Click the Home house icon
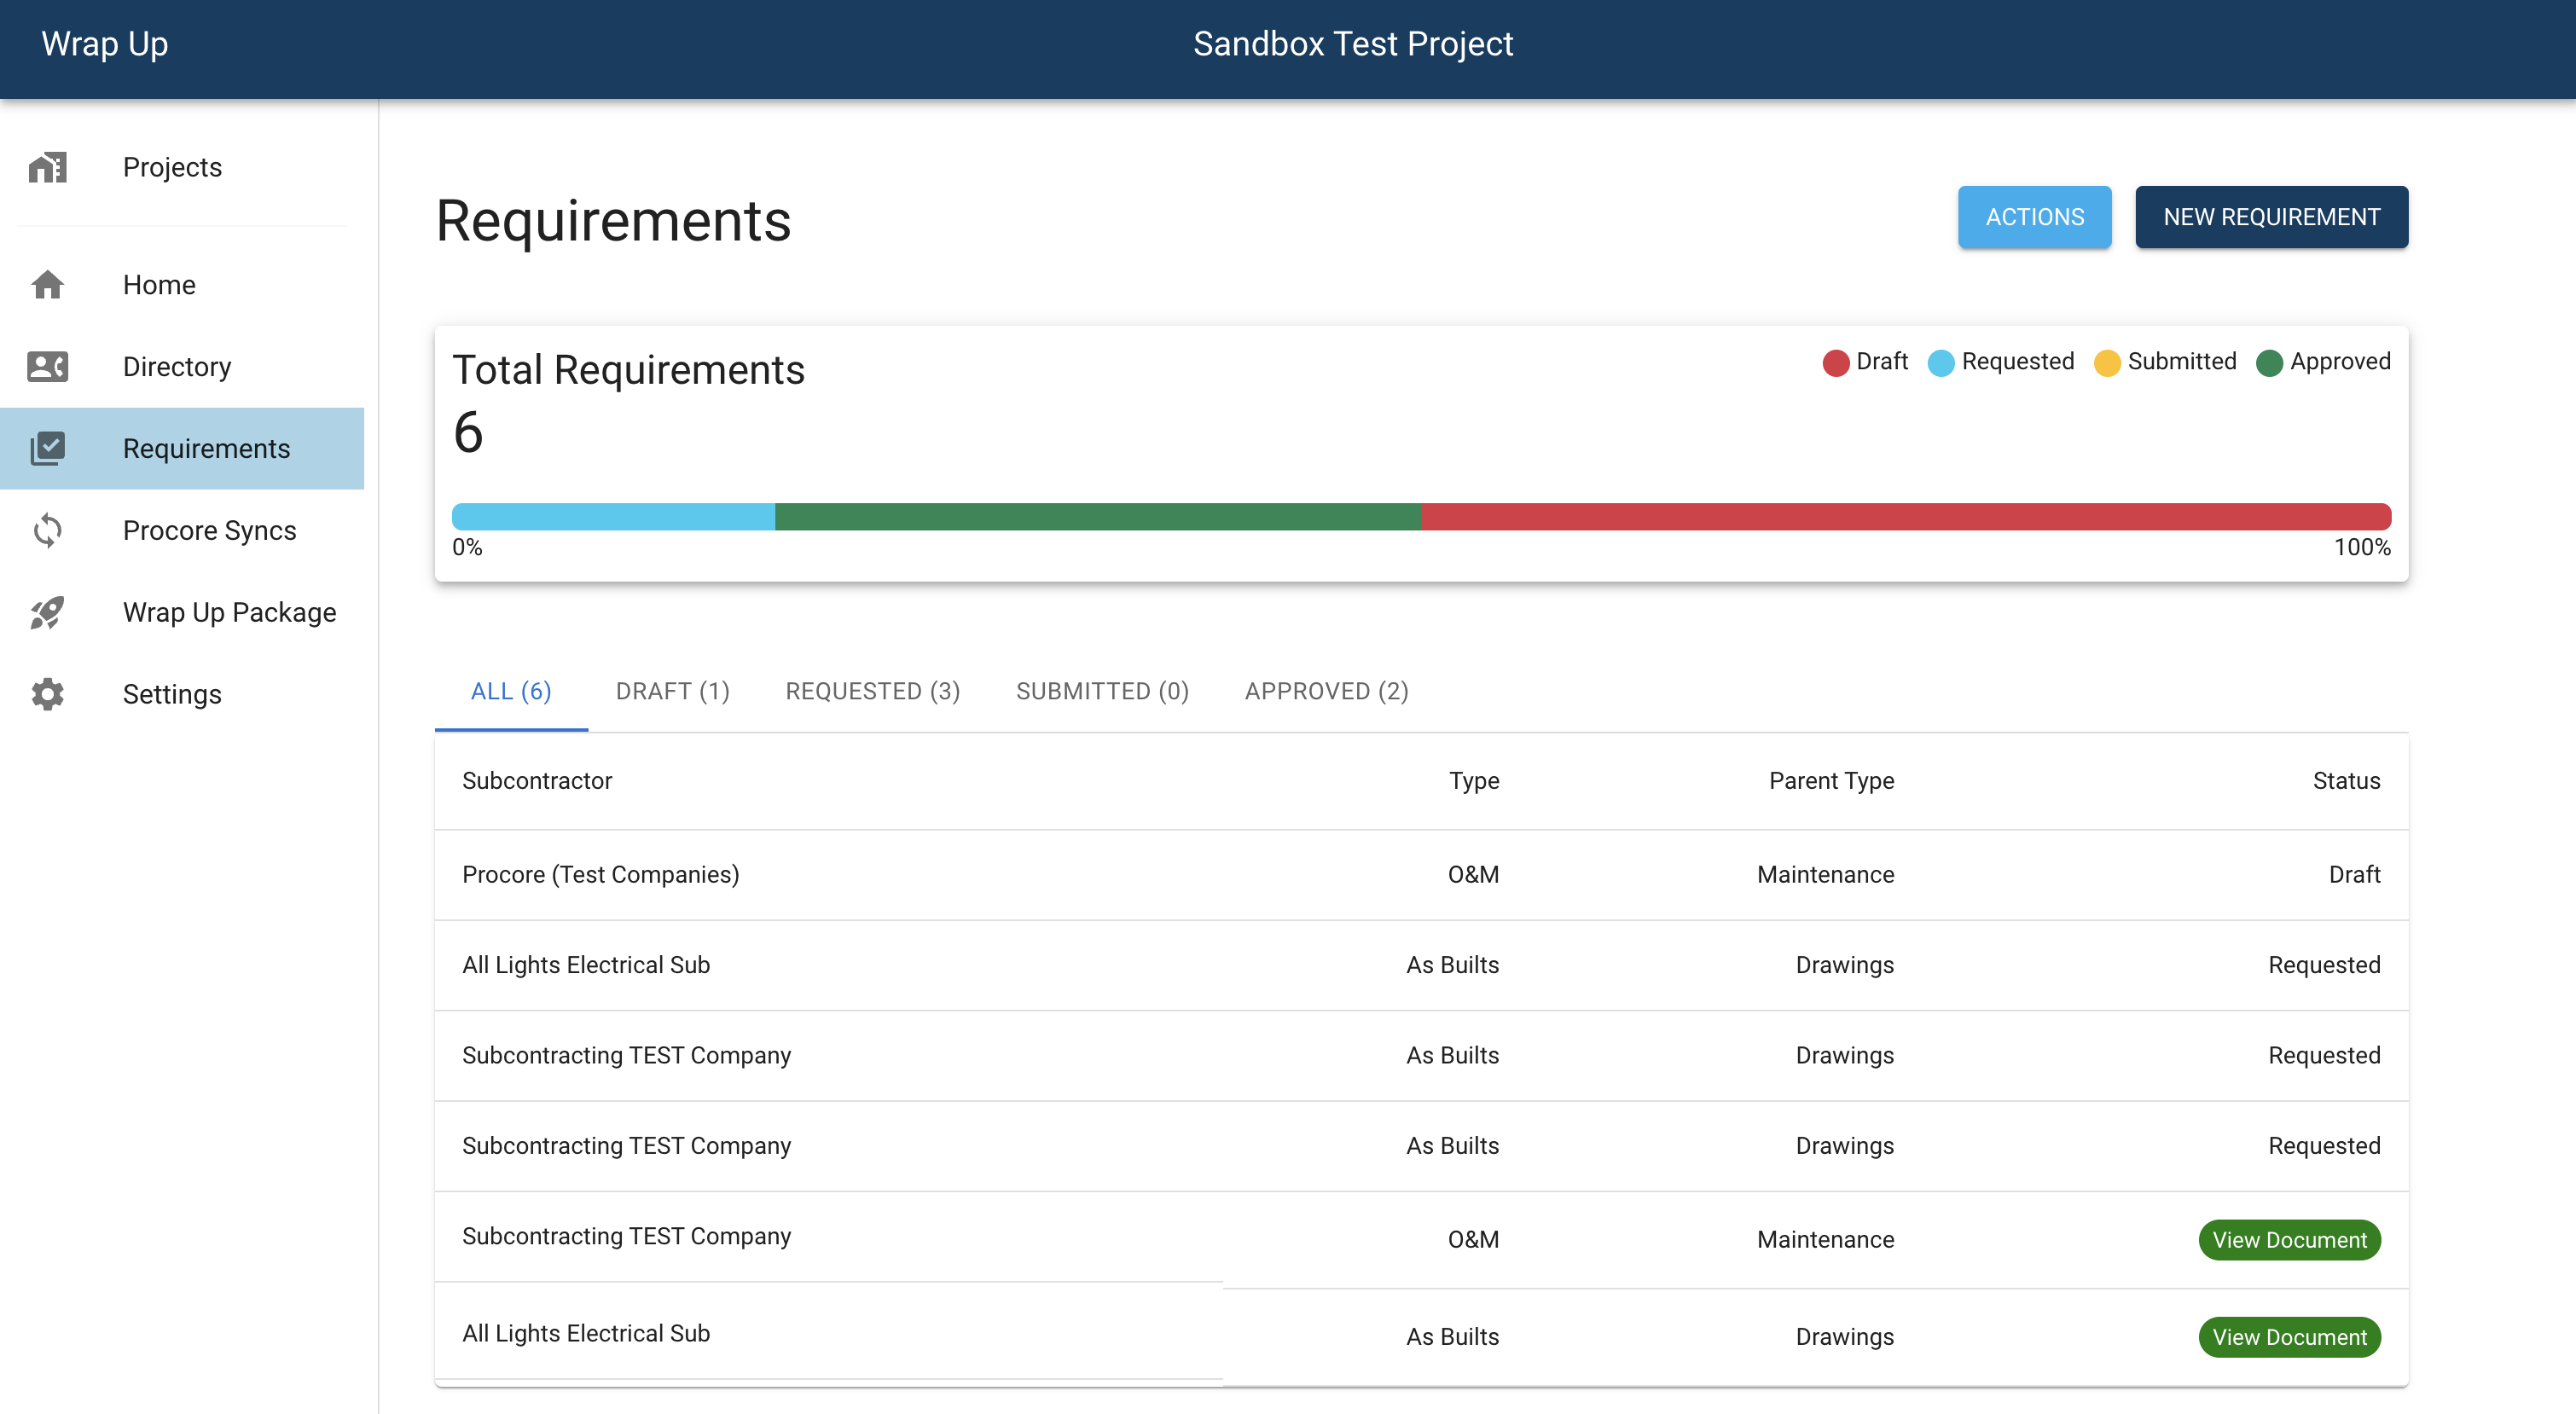The height and width of the screenshot is (1414, 2576). [x=47, y=285]
